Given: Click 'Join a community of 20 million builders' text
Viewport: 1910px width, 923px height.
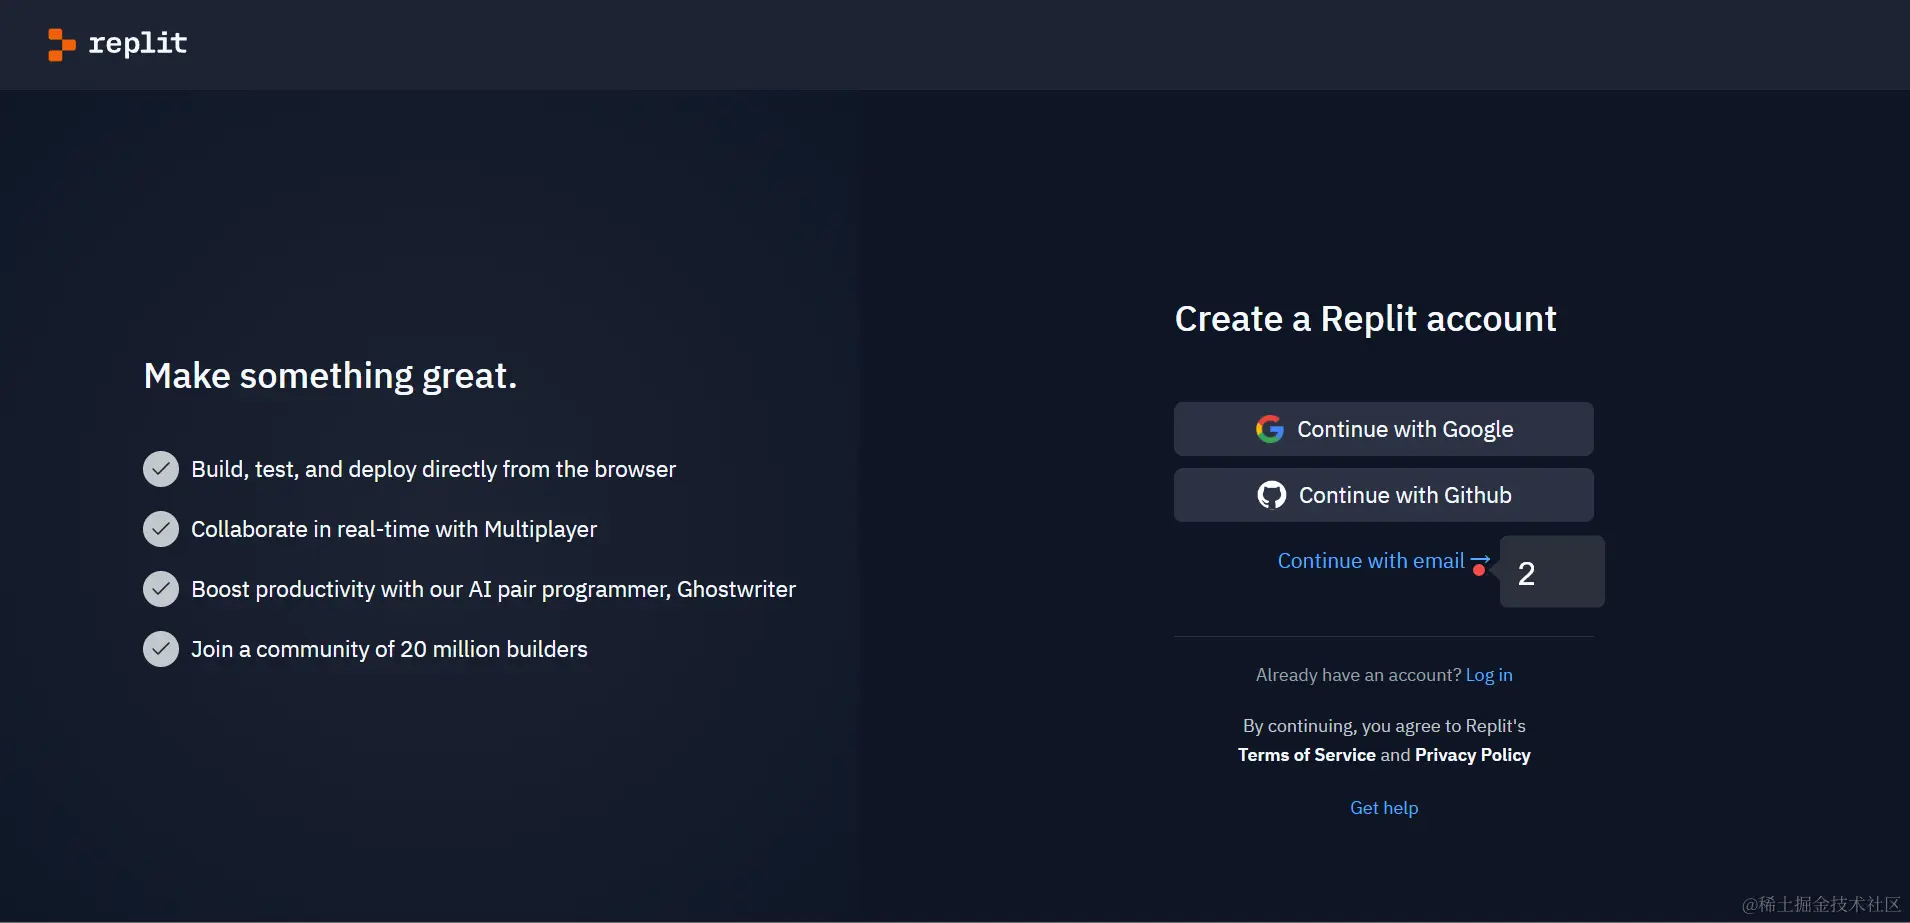Looking at the screenshot, I should pyautogui.click(x=389, y=650).
